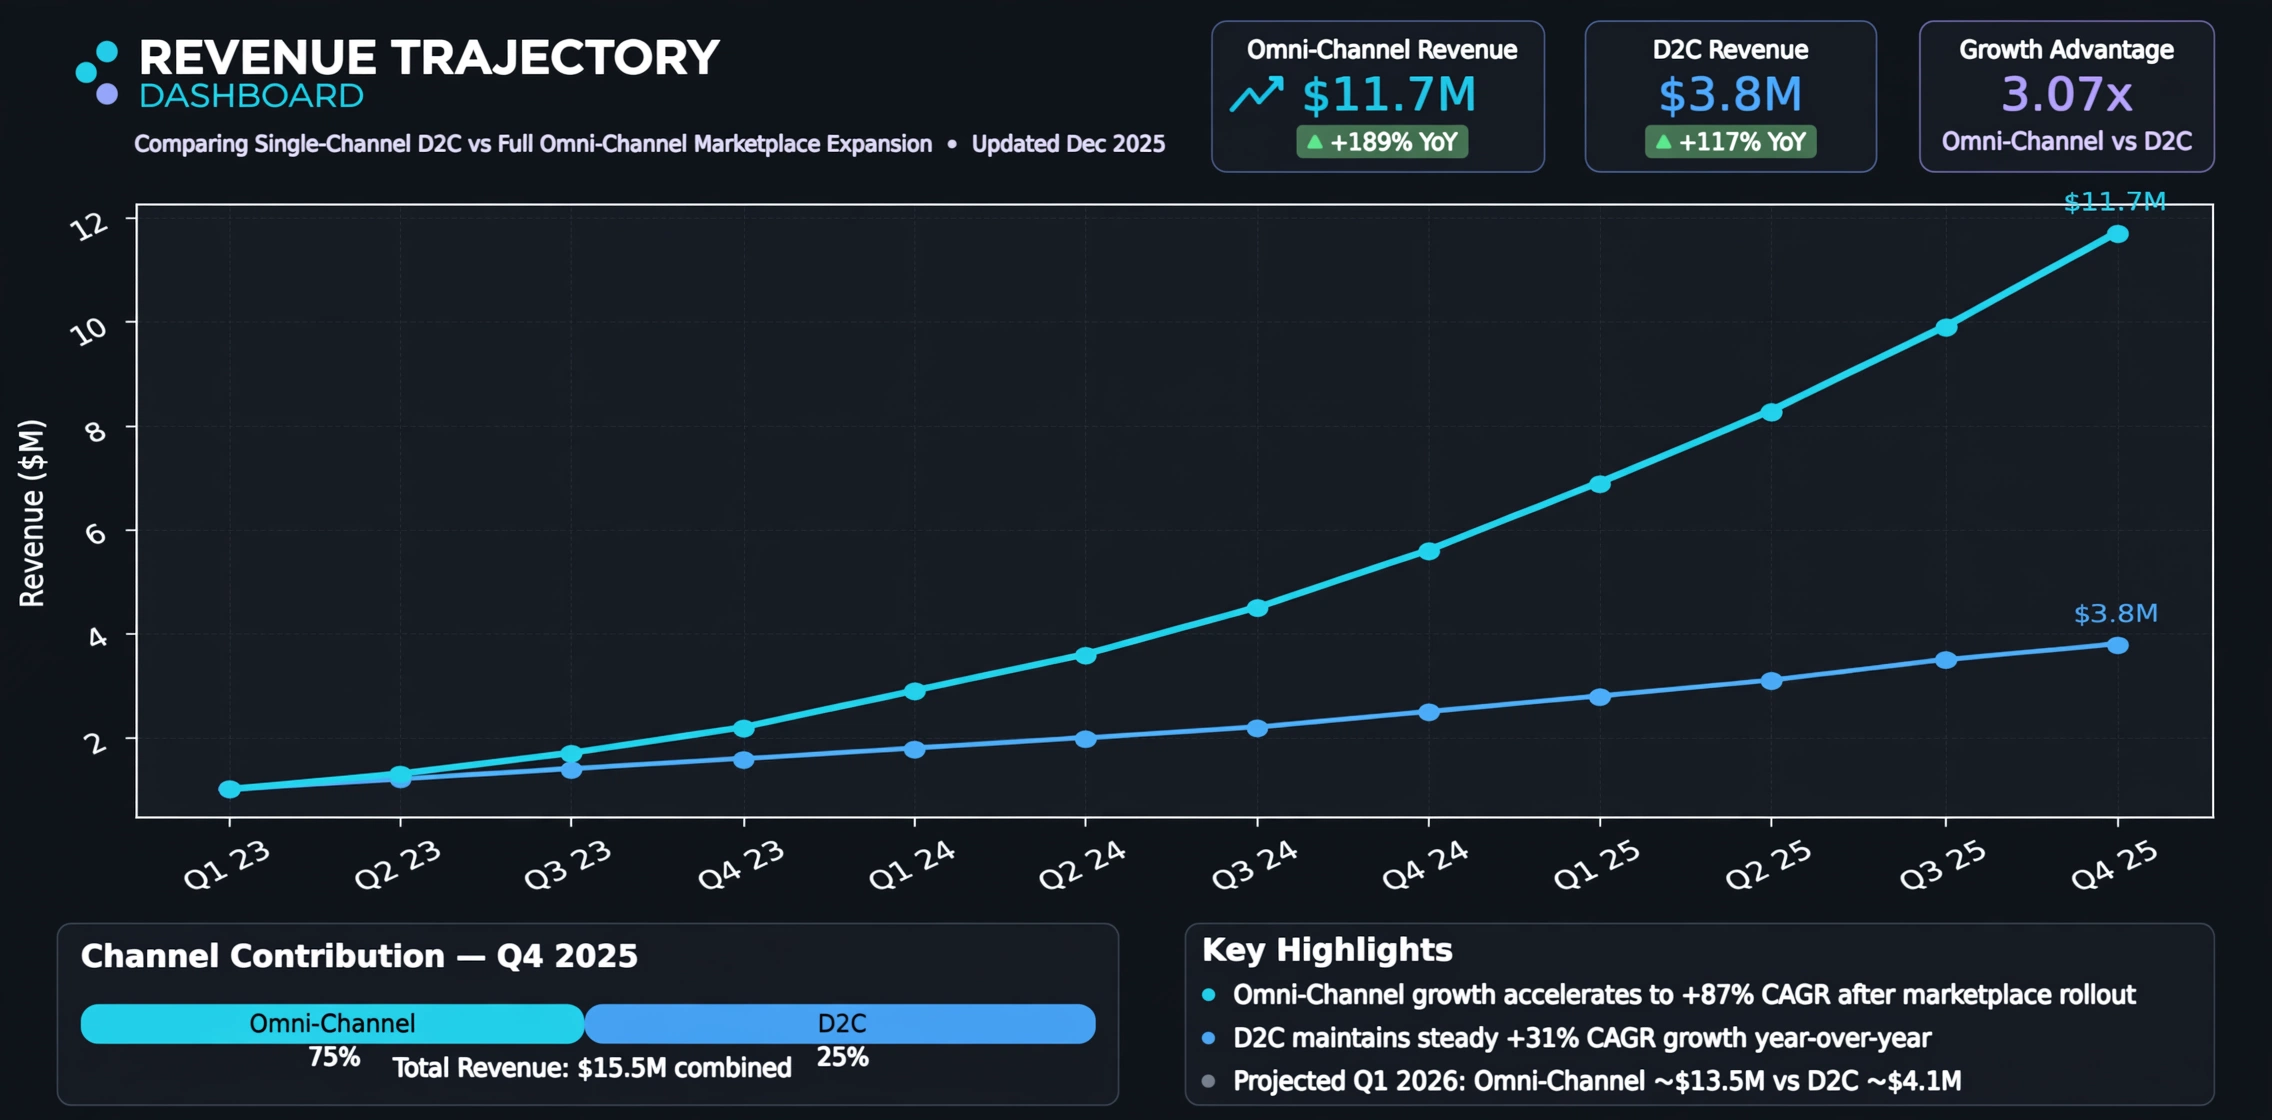Viewport: 2272px width, 1120px height.
Task: Click the Q2 24 axis label
Action: pyautogui.click(x=1082, y=864)
